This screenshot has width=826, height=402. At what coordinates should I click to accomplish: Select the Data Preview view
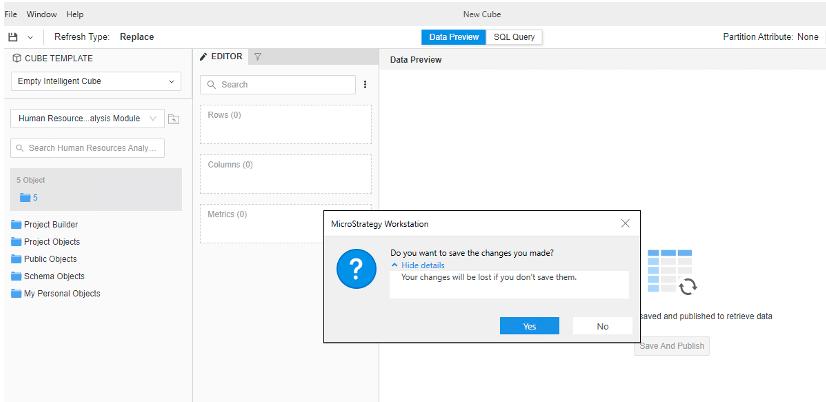453,37
